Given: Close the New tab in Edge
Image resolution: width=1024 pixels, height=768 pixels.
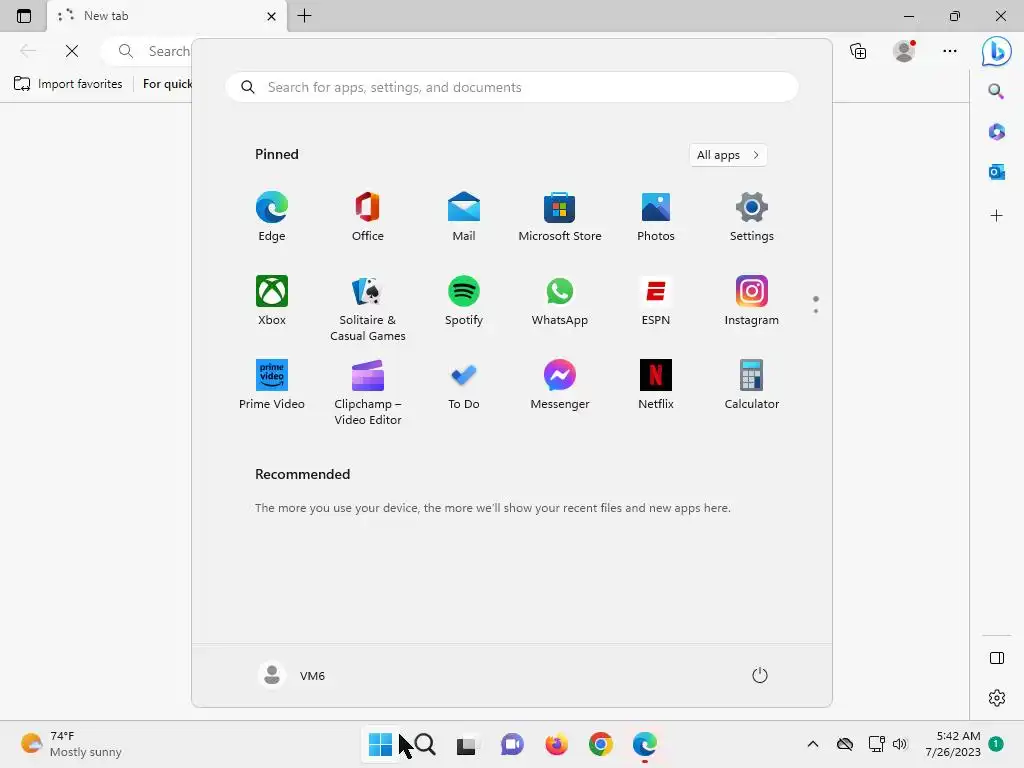Looking at the screenshot, I should click(272, 16).
